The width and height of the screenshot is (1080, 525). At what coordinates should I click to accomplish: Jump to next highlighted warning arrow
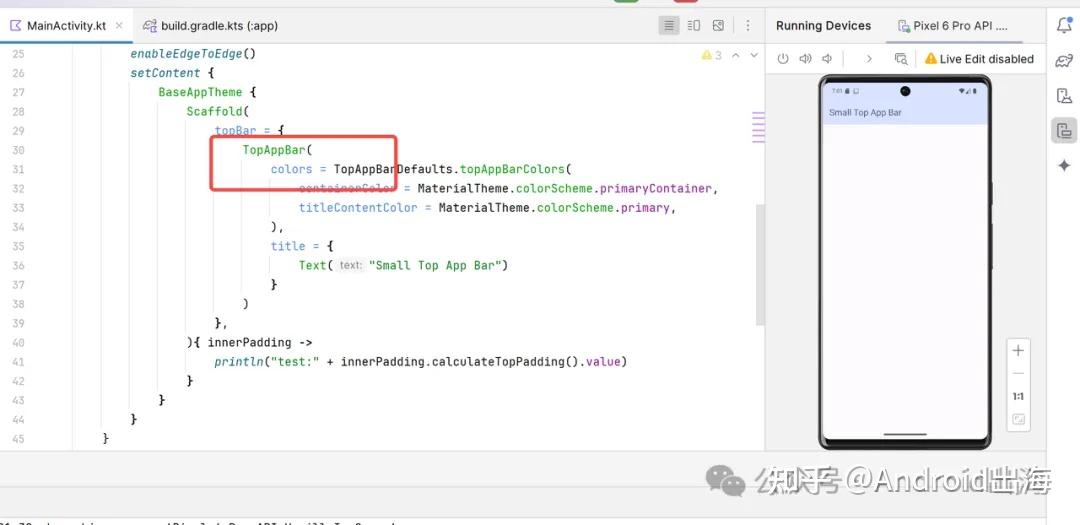(x=753, y=55)
